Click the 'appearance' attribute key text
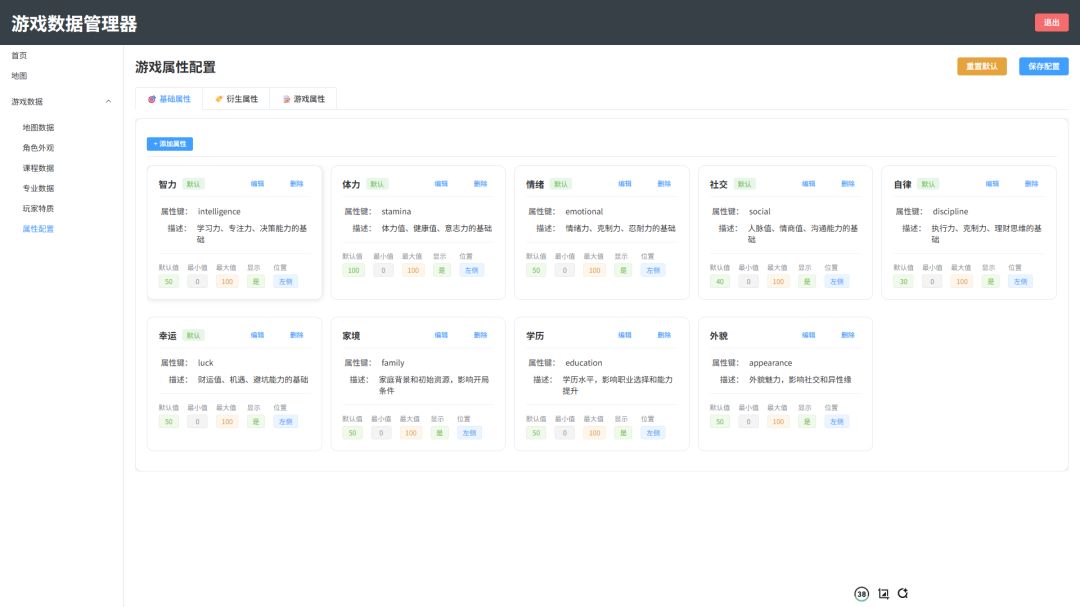This screenshot has height=607, width=1080. [770, 363]
